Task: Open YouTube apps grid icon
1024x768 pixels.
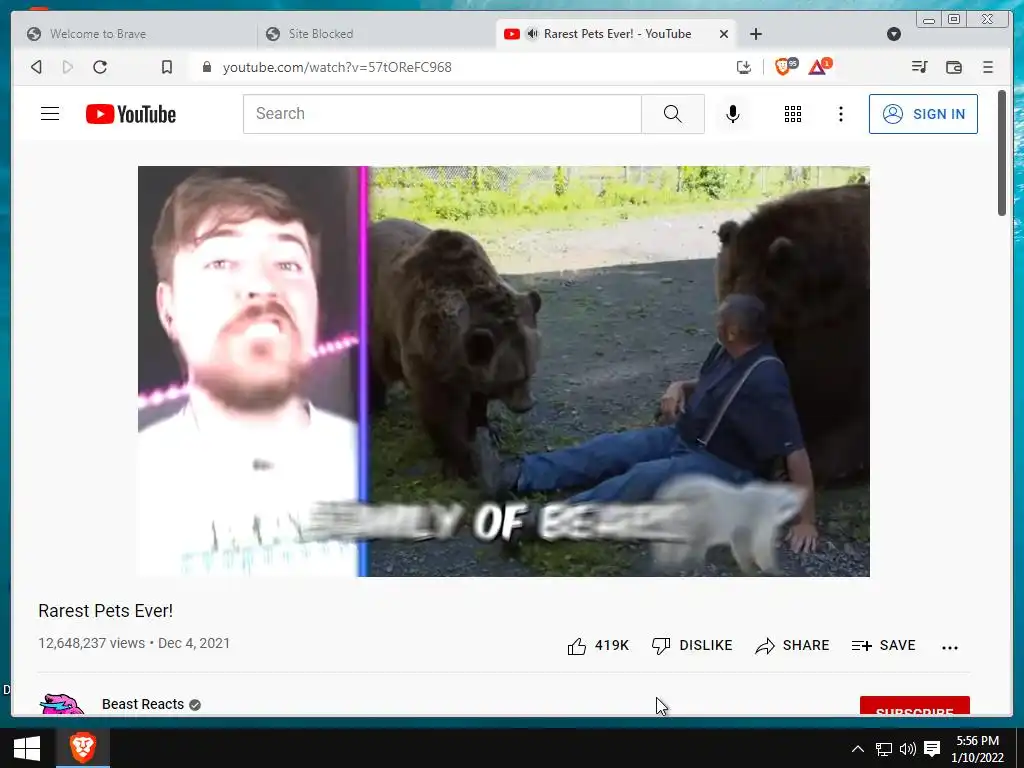Action: [x=793, y=114]
